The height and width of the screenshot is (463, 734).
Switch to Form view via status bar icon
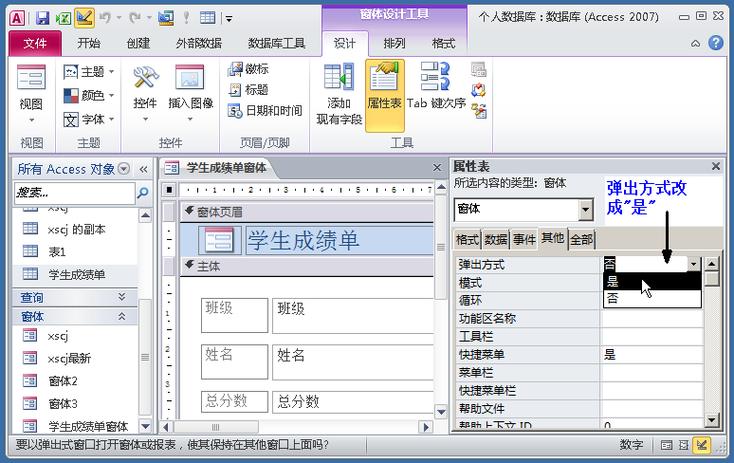click(x=667, y=445)
